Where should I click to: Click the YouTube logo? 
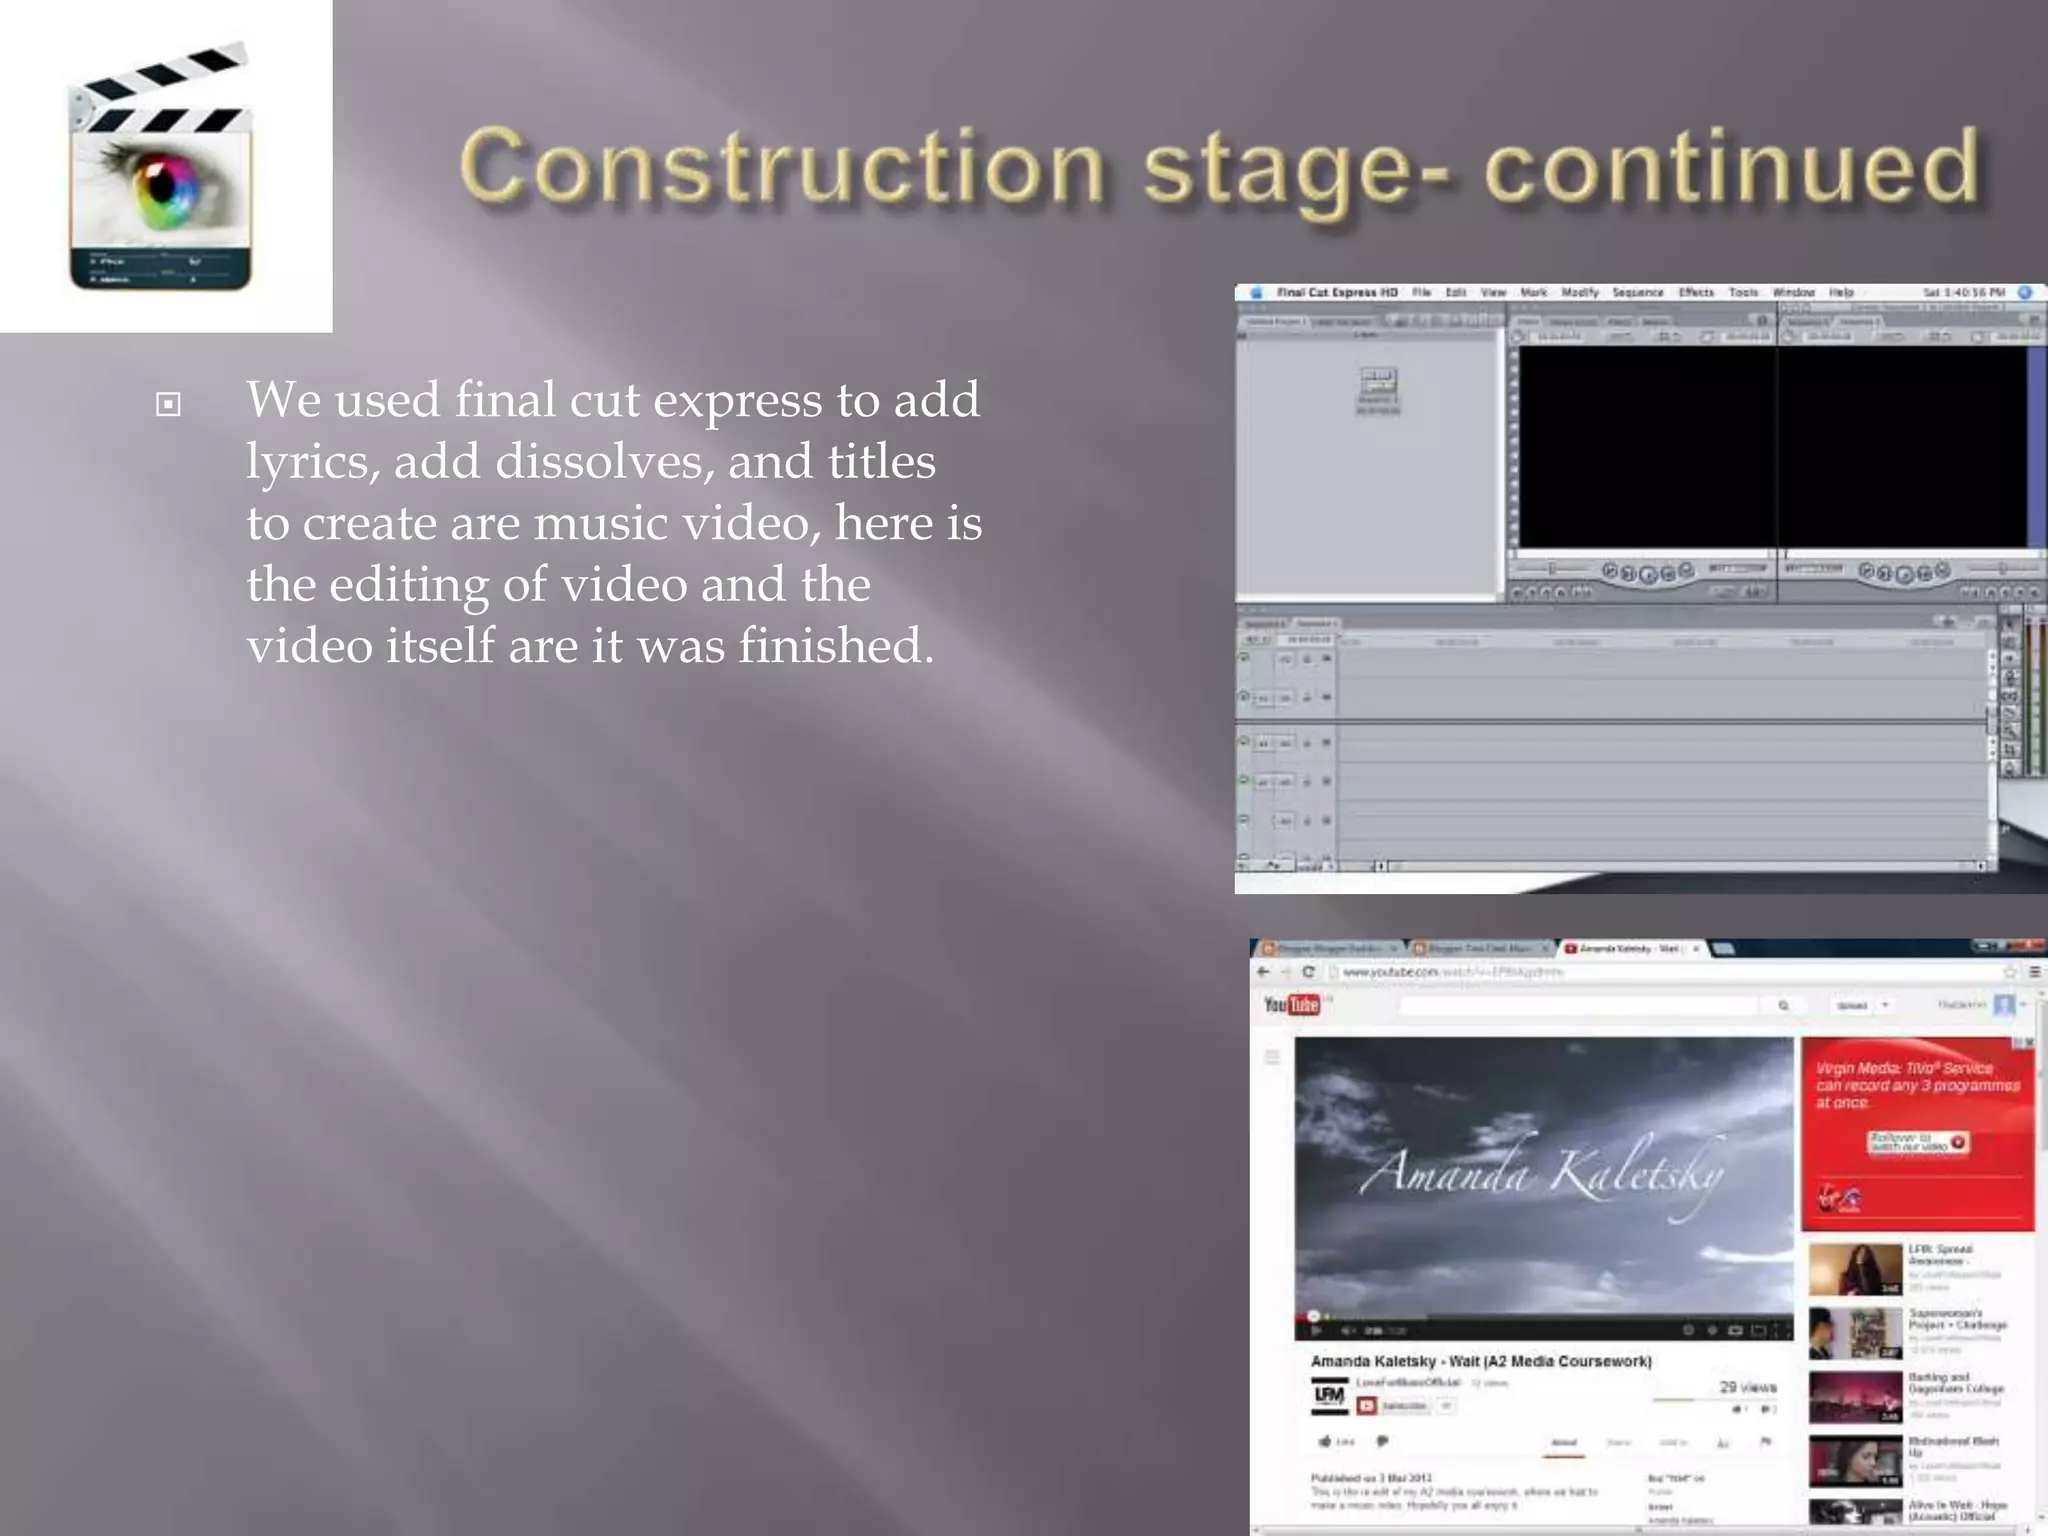pyautogui.click(x=1292, y=1005)
